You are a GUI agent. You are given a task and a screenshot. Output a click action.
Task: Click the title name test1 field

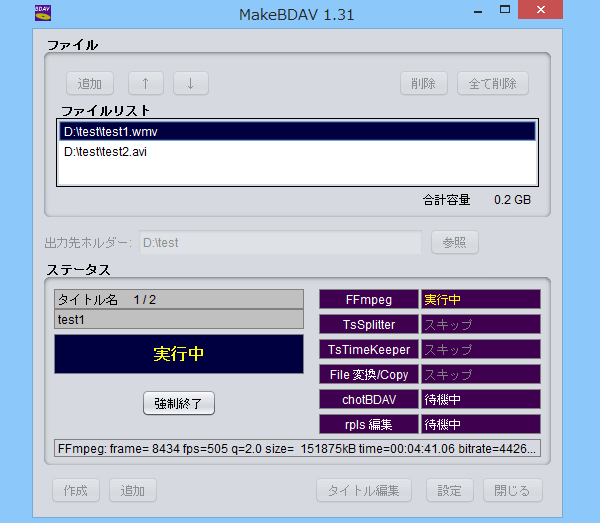(x=179, y=319)
